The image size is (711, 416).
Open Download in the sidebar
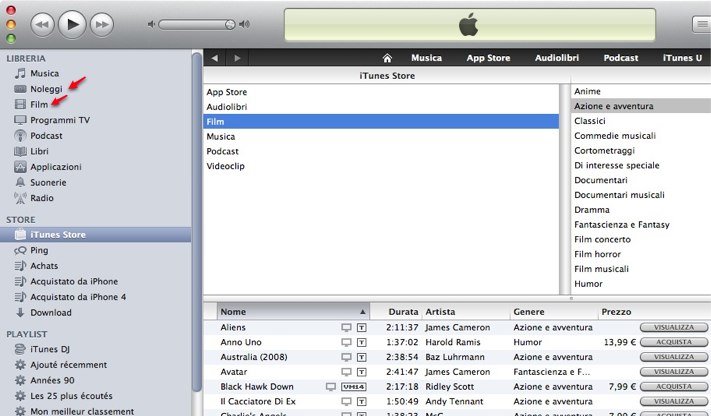click(51, 313)
